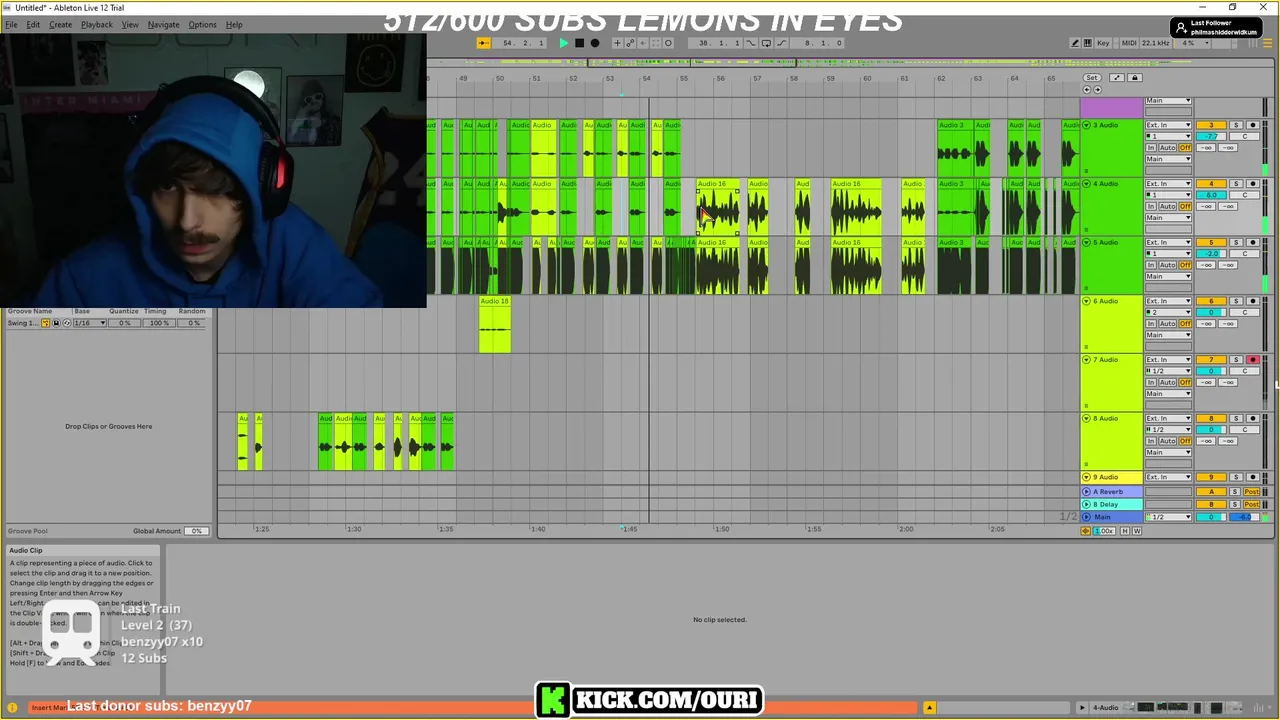The height and width of the screenshot is (720, 1280).
Task: Open the Help menu
Action: click(x=234, y=24)
